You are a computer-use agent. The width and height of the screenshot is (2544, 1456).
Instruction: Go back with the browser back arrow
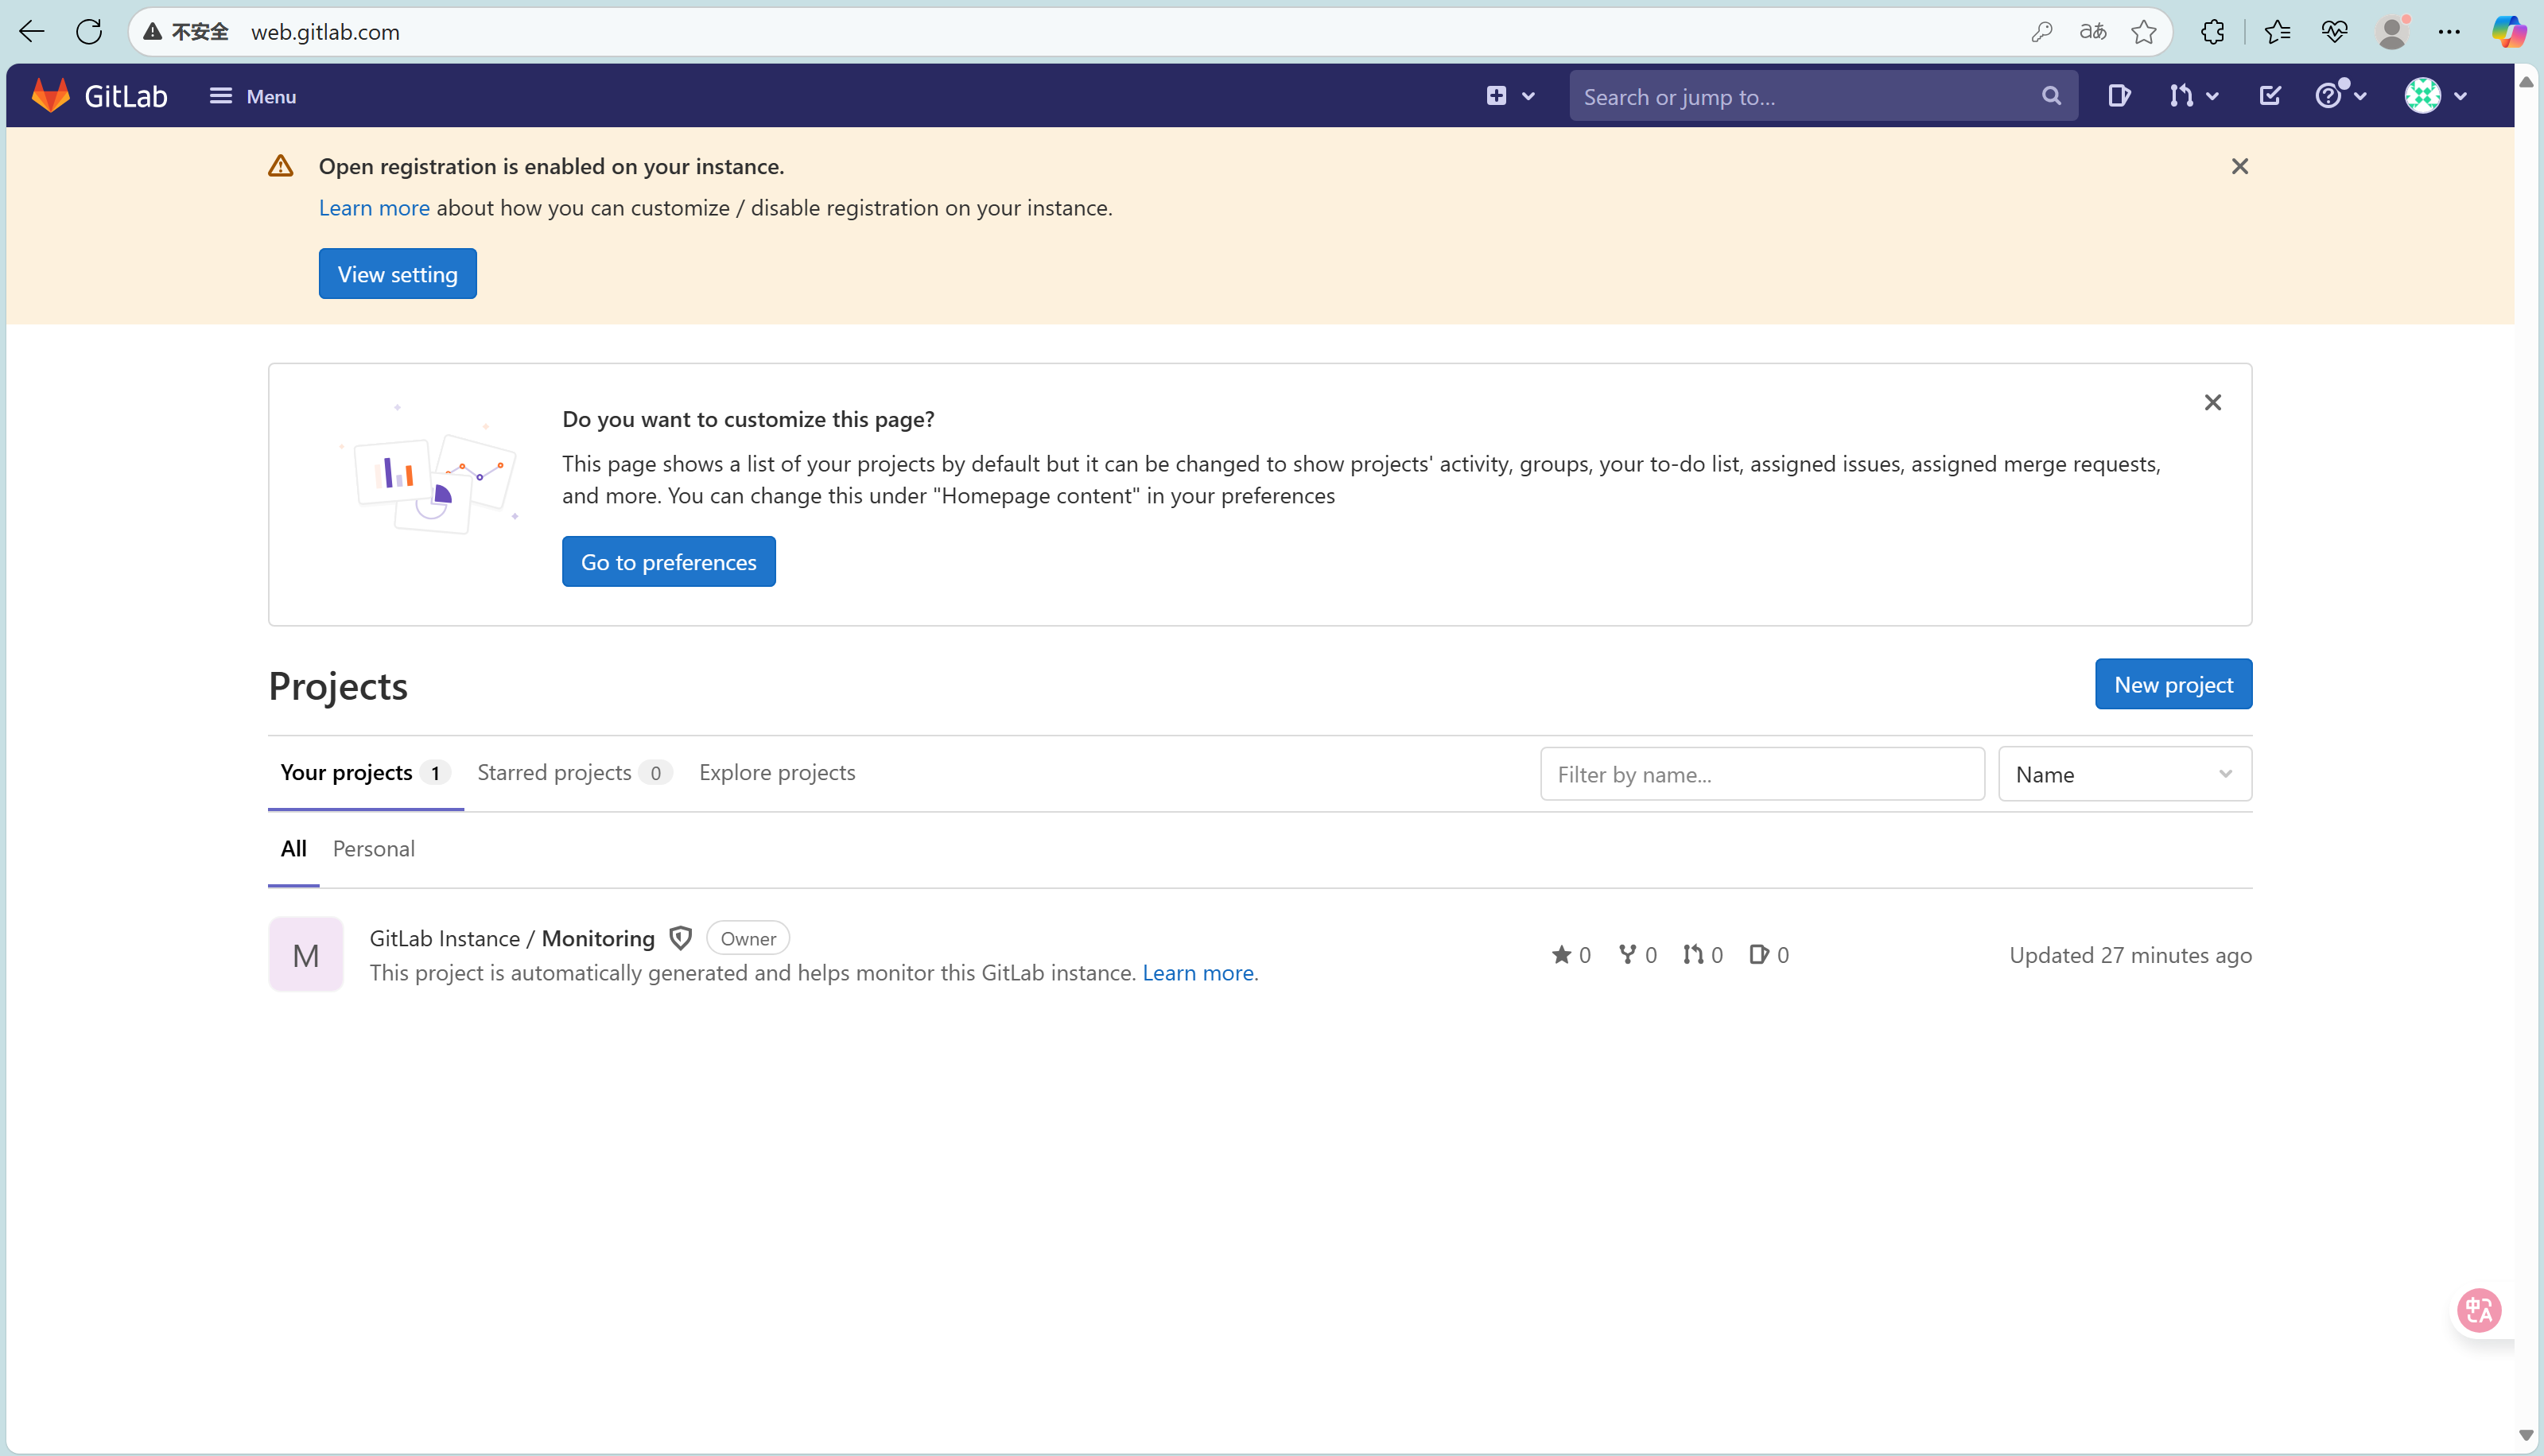tap(32, 32)
